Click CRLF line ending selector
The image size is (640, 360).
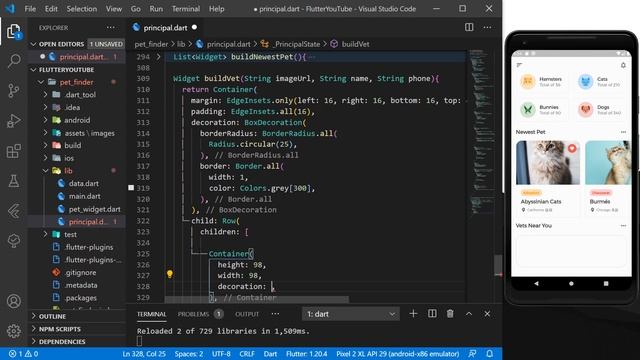[247, 354]
